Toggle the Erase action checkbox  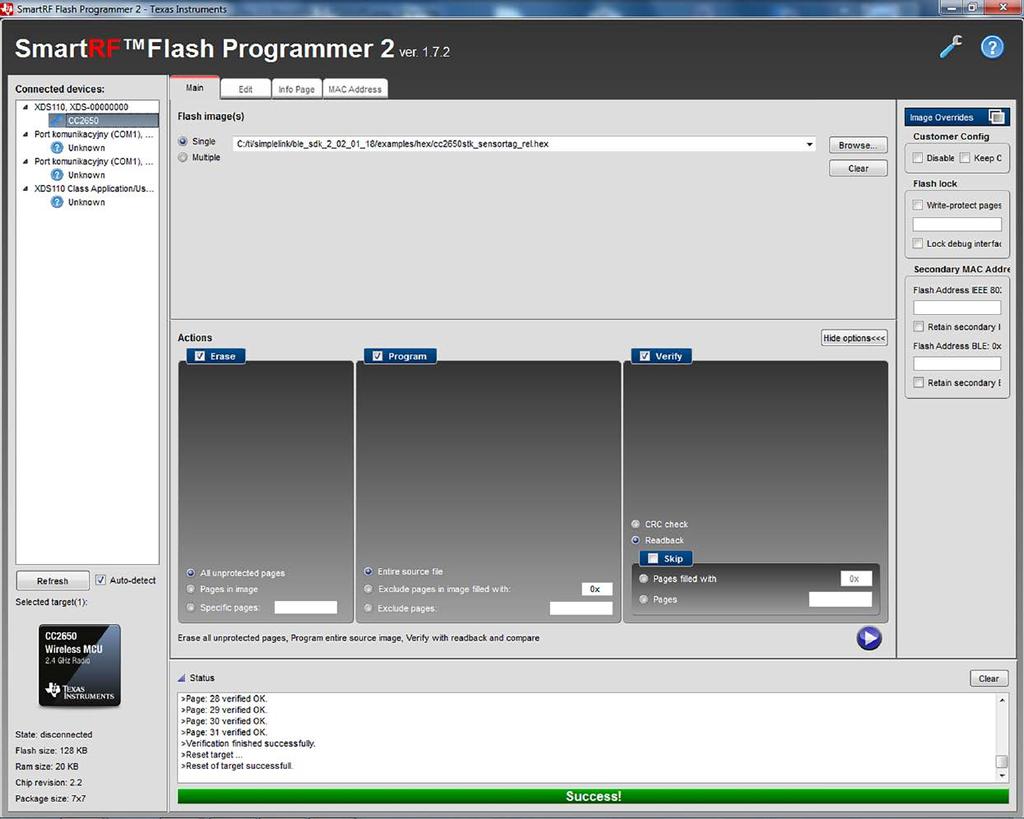(200, 356)
